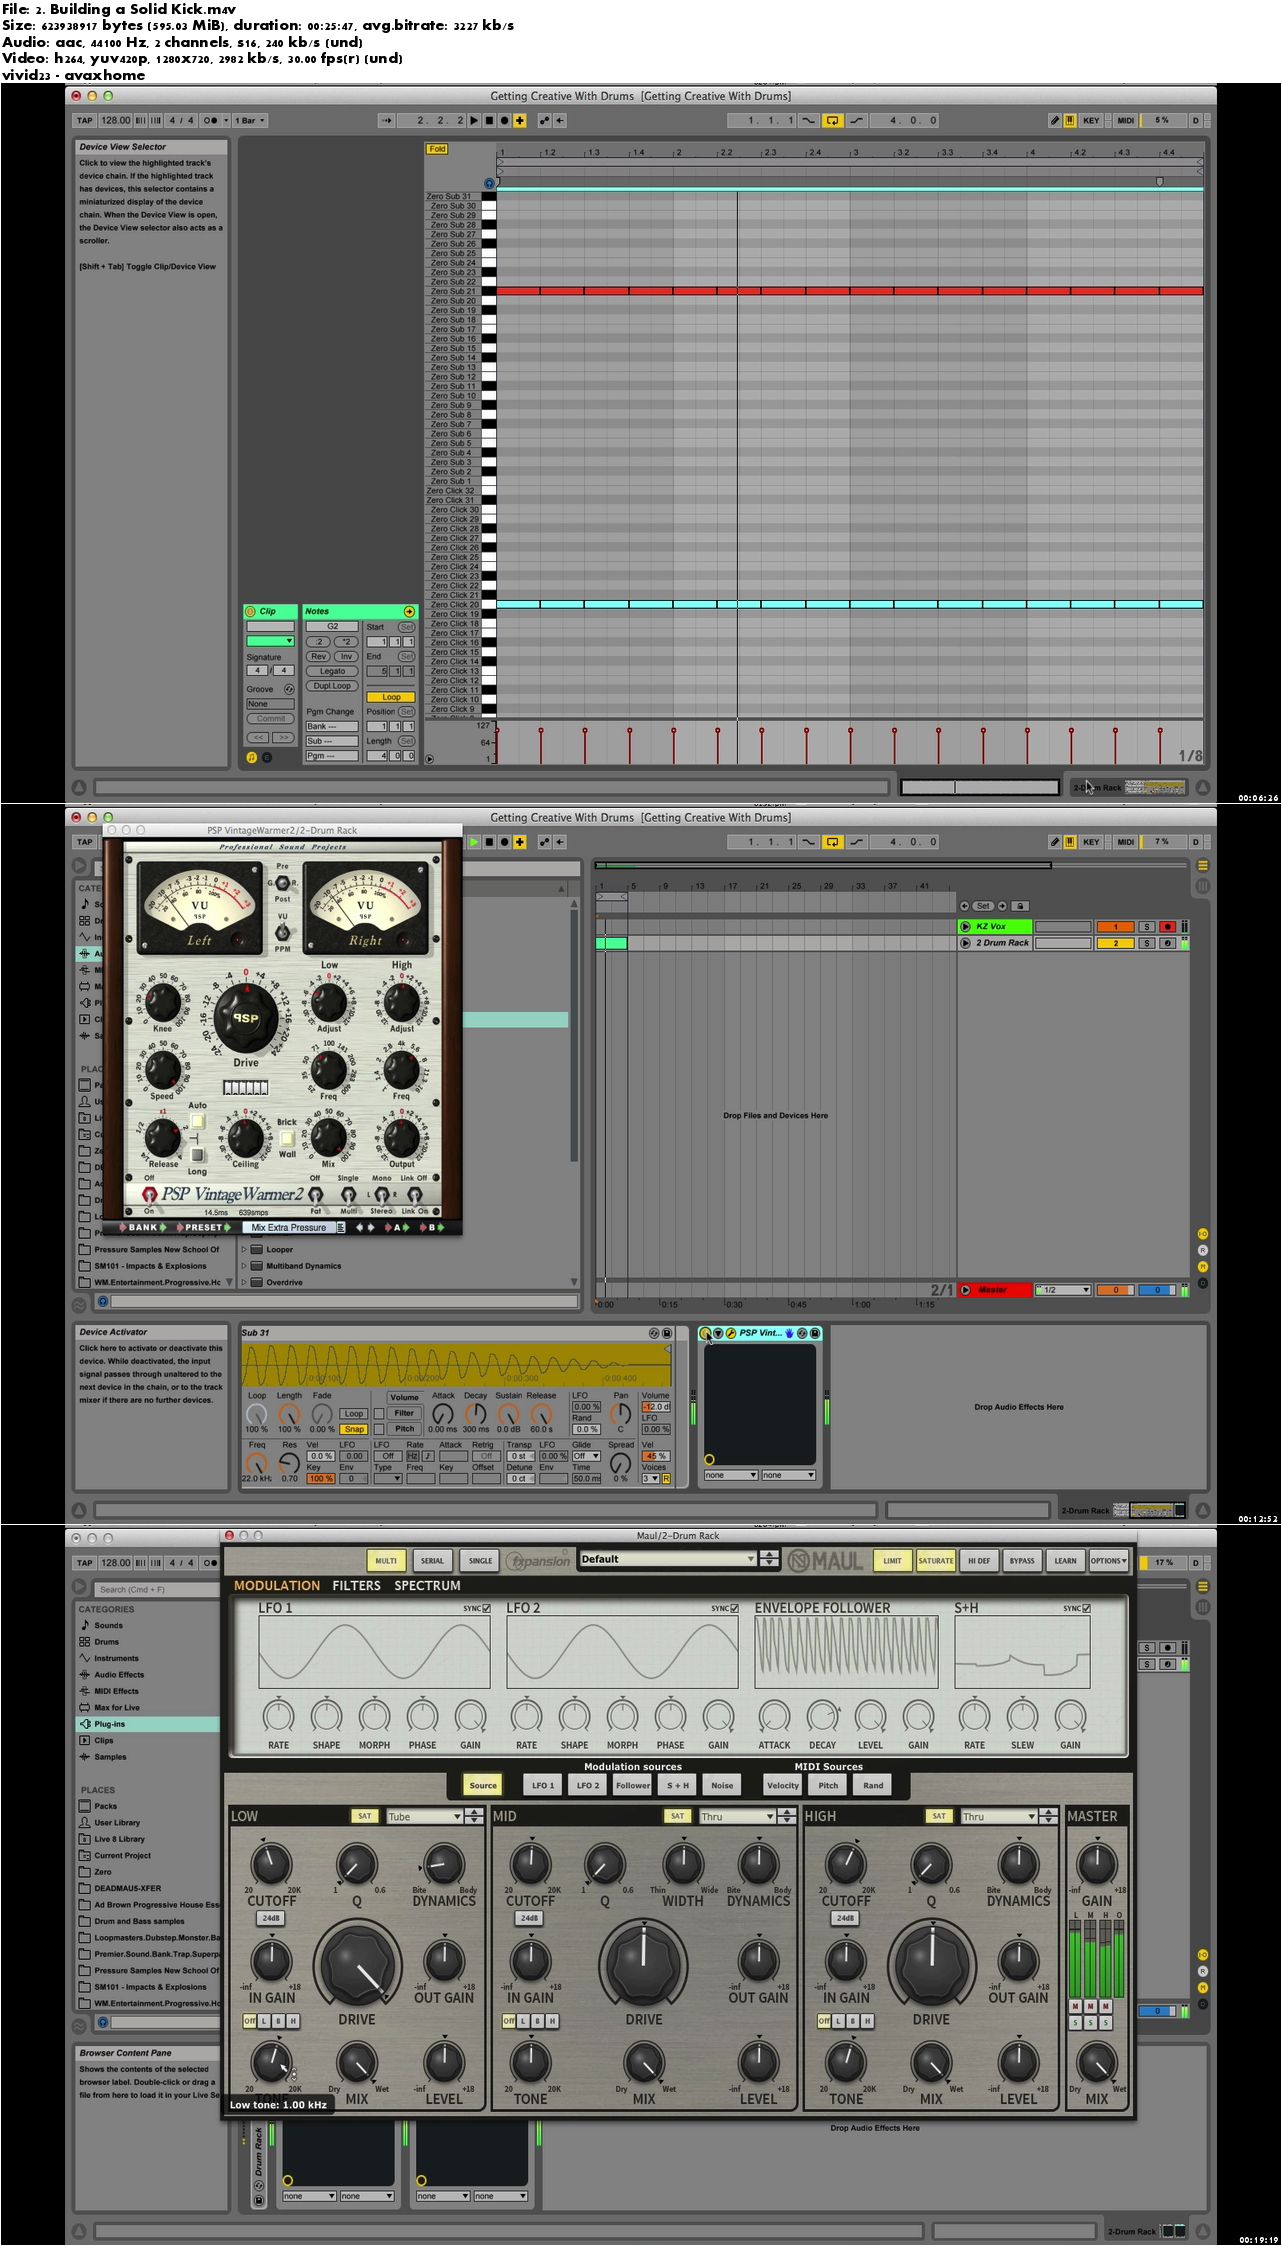Switch to the MODULATION tab in Maul
This screenshot has height=2246, width=1282.
pyautogui.click(x=277, y=1585)
